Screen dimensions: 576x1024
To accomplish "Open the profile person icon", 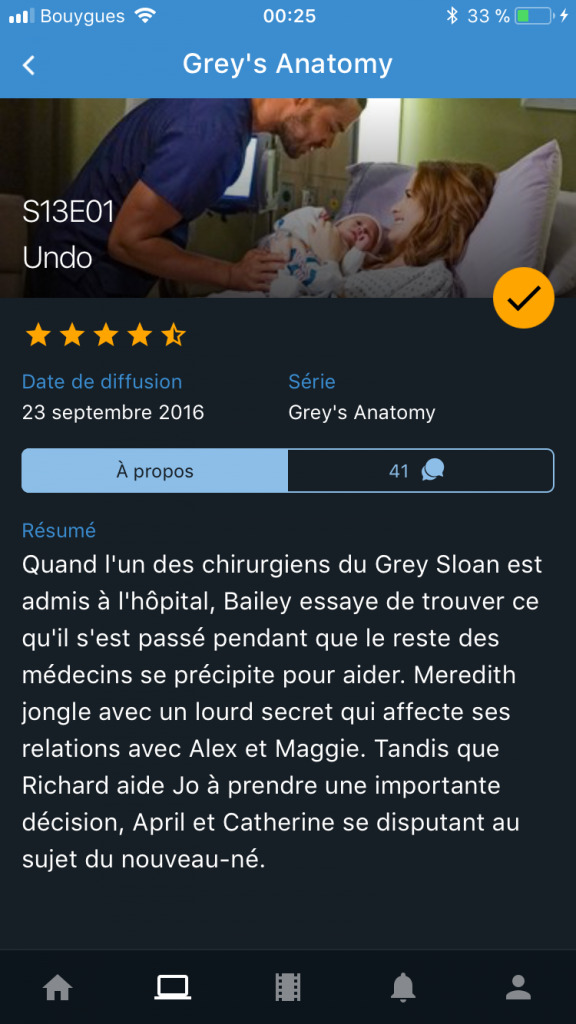I will click(x=519, y=987).
